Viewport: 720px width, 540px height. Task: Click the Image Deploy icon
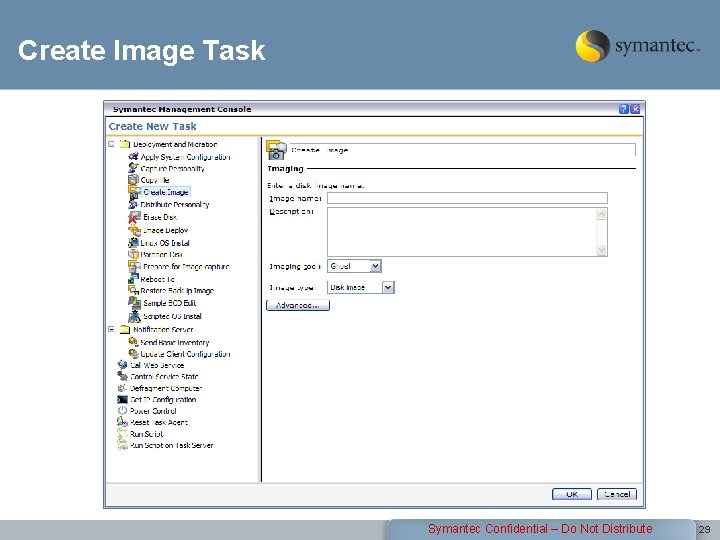[135, 230]
